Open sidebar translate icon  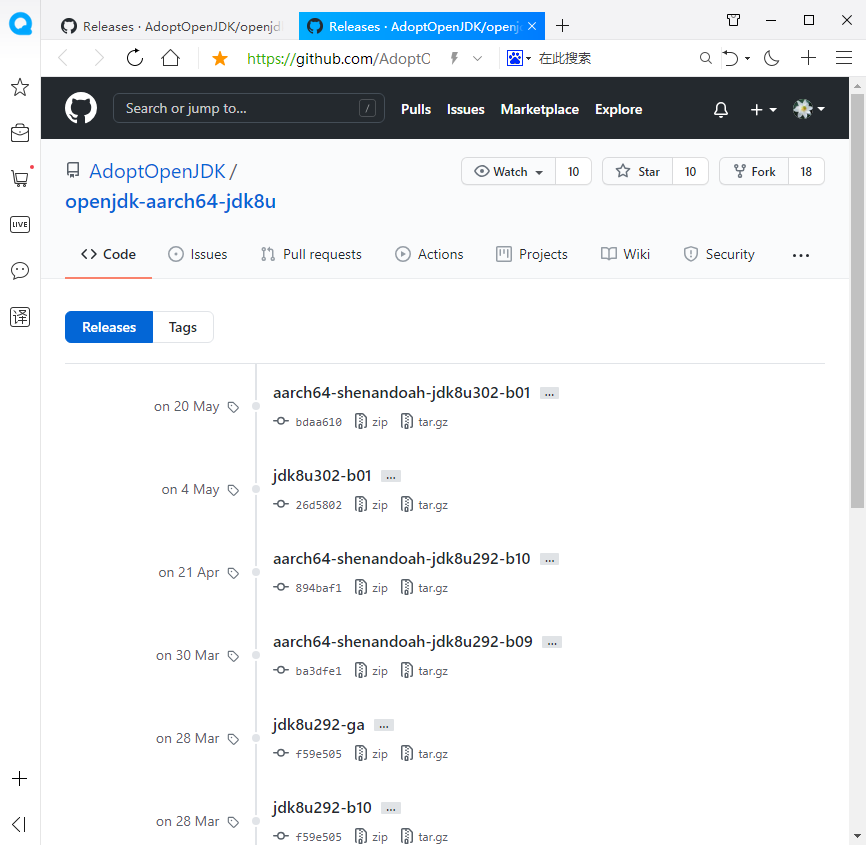point(20,316)
